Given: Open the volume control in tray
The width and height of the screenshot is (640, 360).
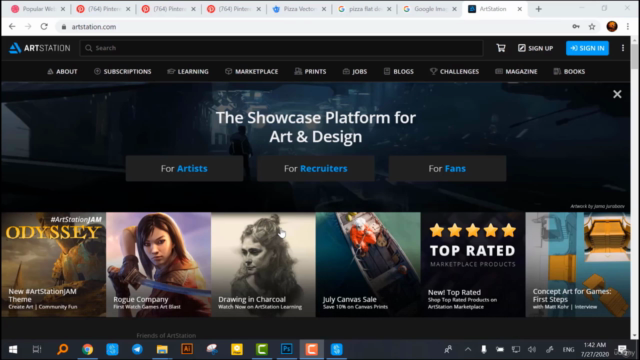Looking at the screenshot, I should [532, 349].
